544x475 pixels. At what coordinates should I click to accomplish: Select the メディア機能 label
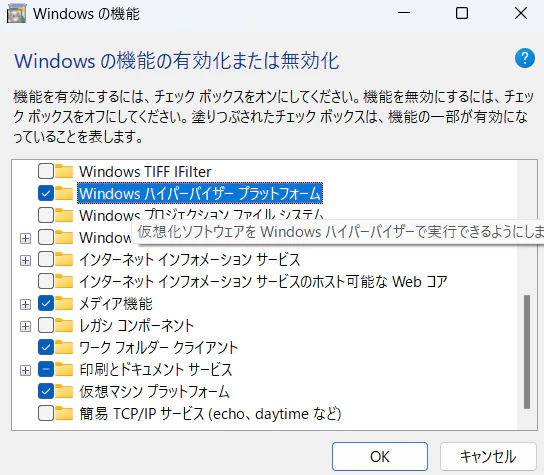click(116, 304)
